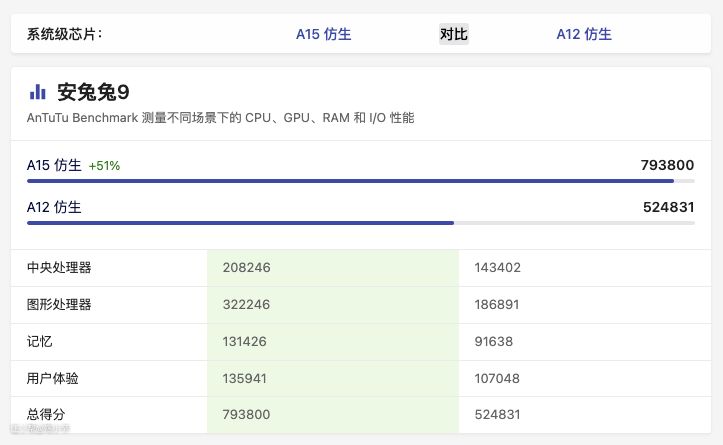Select the 总得分 row label
Screen dimensions: 723x445
46,414
